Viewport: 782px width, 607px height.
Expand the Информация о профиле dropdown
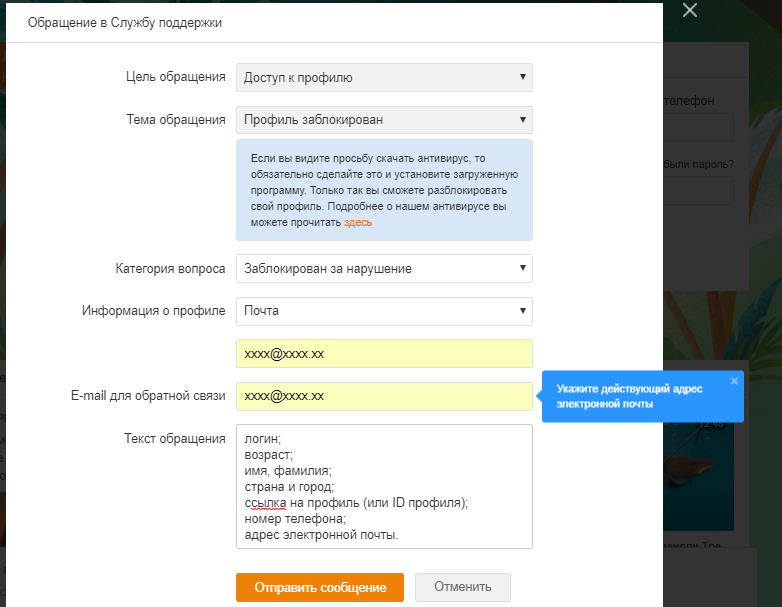[384, 311]
